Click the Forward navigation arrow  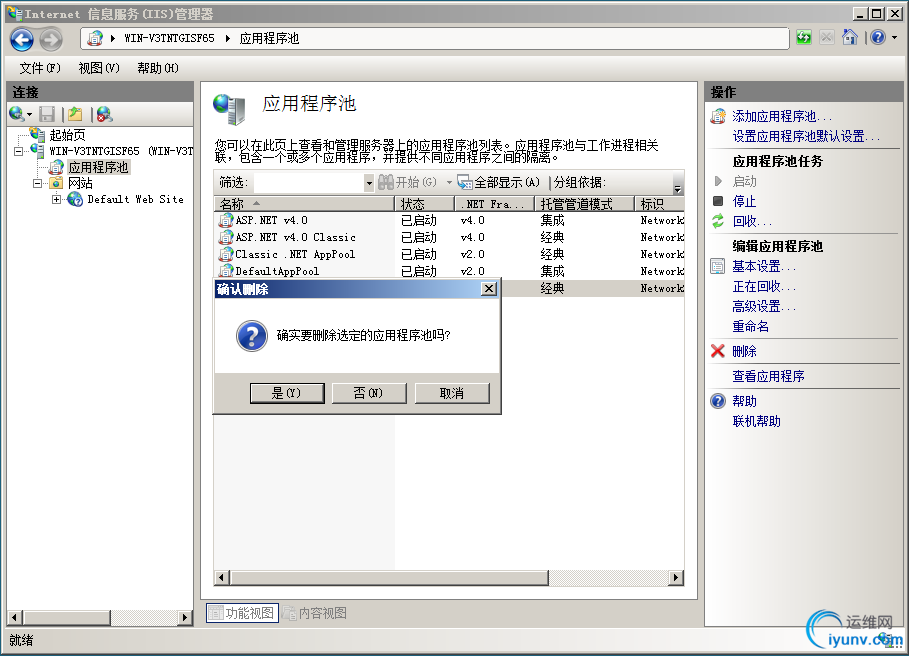pyautogui.click(x=51, y=39)
